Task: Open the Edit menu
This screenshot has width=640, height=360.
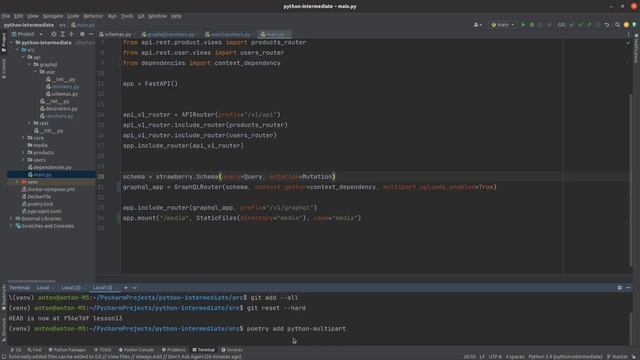Action: point(18,16)
